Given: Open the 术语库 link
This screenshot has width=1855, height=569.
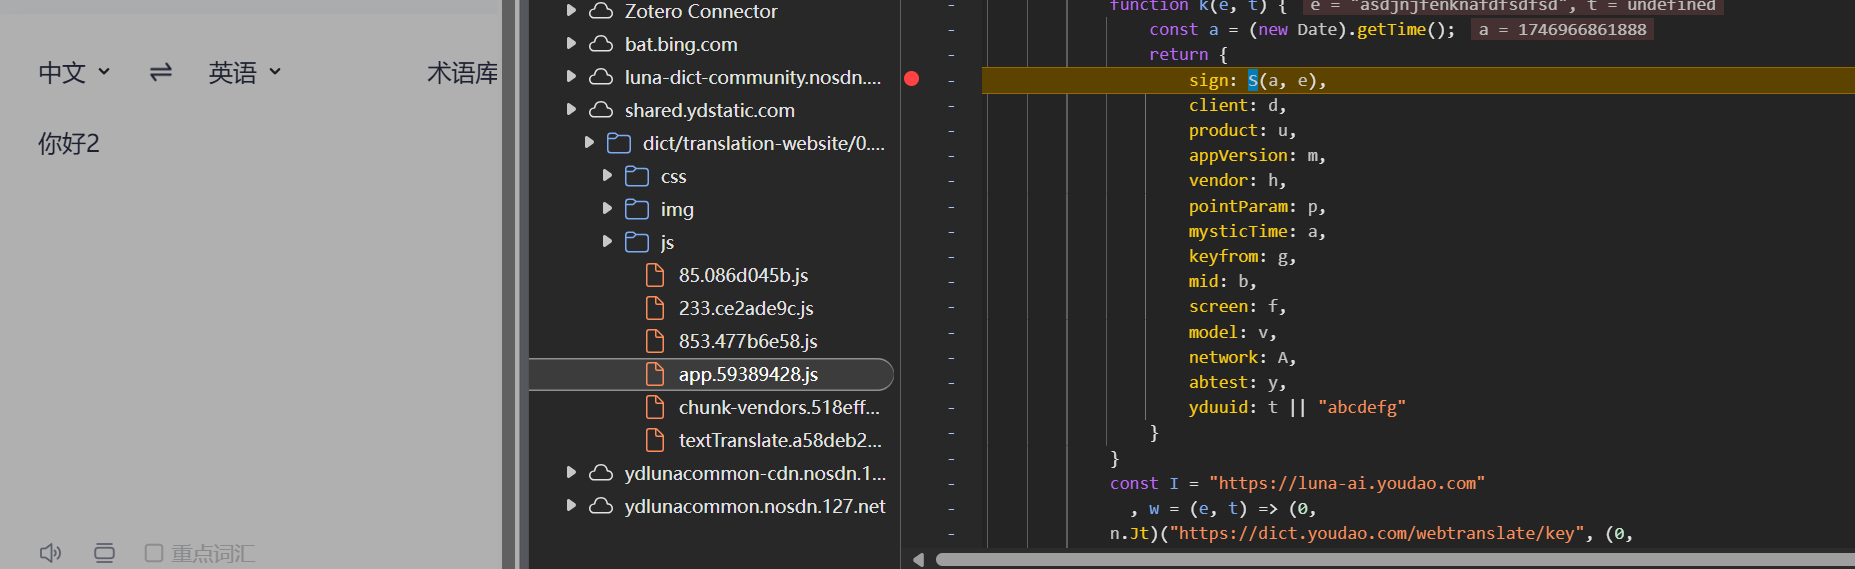Looking at the screenshot, I should [x=462, y=73].
